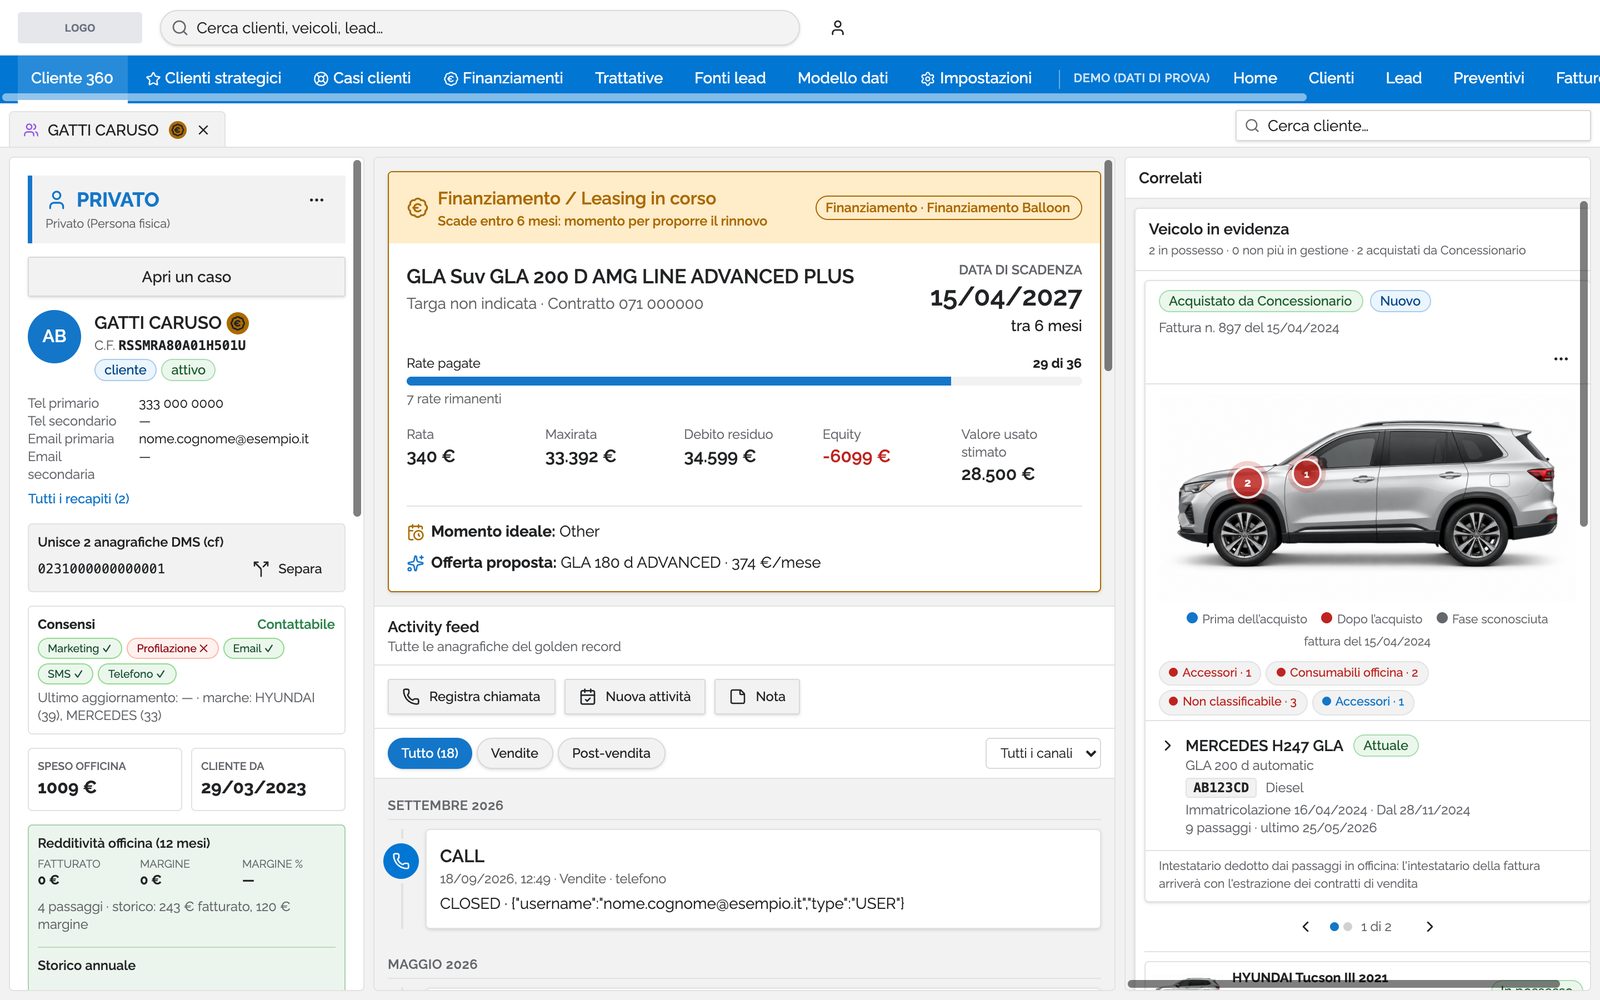The height and width of the screenshot is (1000, 1600).
Task: Go to next vehicle in carousel
Action: point(1430,927)
